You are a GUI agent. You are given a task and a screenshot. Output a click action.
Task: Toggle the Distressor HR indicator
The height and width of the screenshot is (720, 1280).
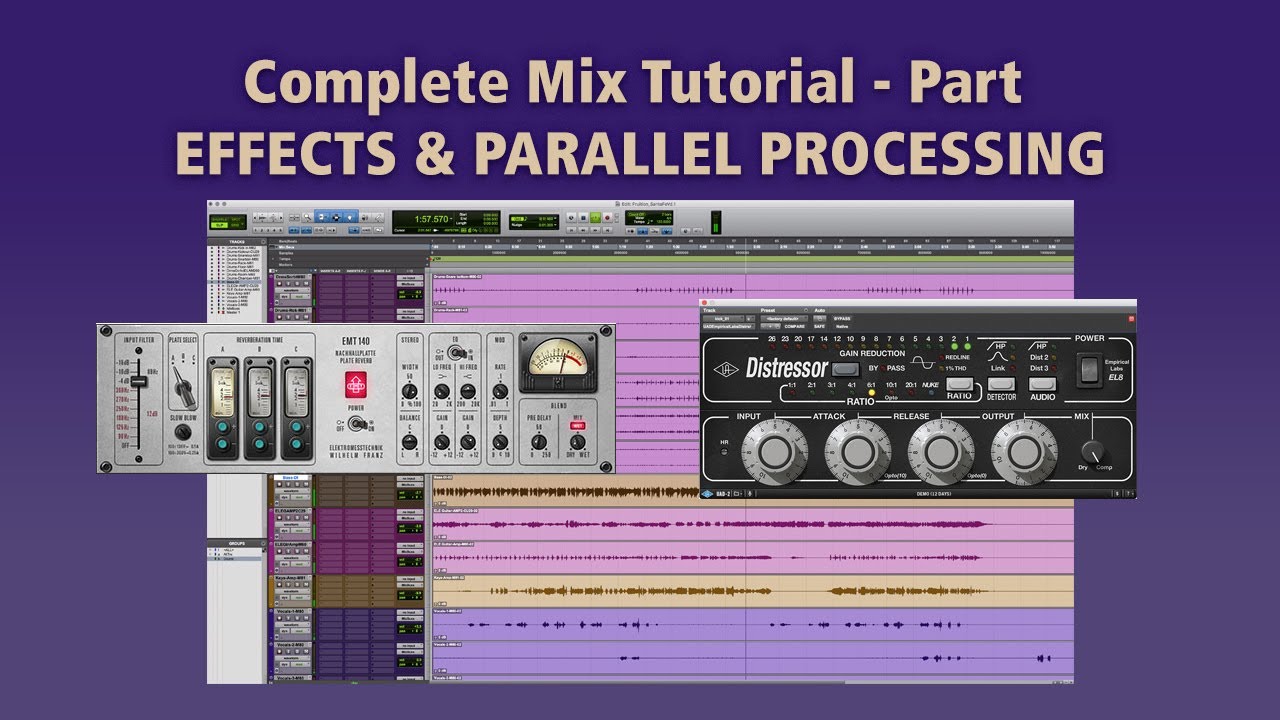[x=724, y=452]
